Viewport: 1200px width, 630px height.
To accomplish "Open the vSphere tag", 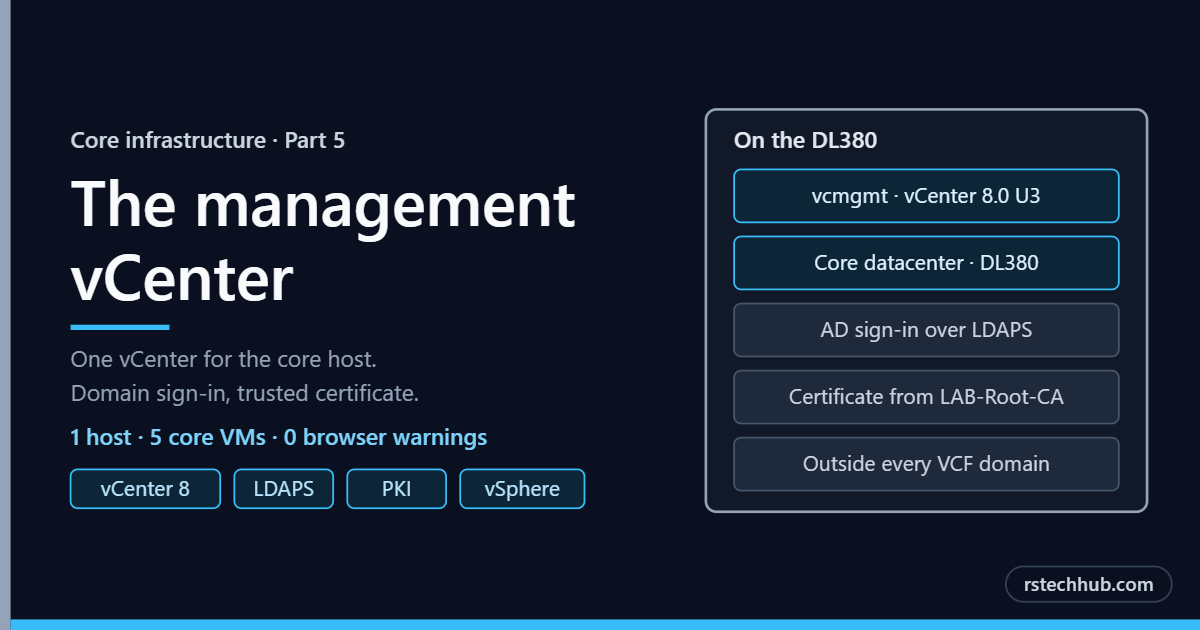I will tap(522, 489).
